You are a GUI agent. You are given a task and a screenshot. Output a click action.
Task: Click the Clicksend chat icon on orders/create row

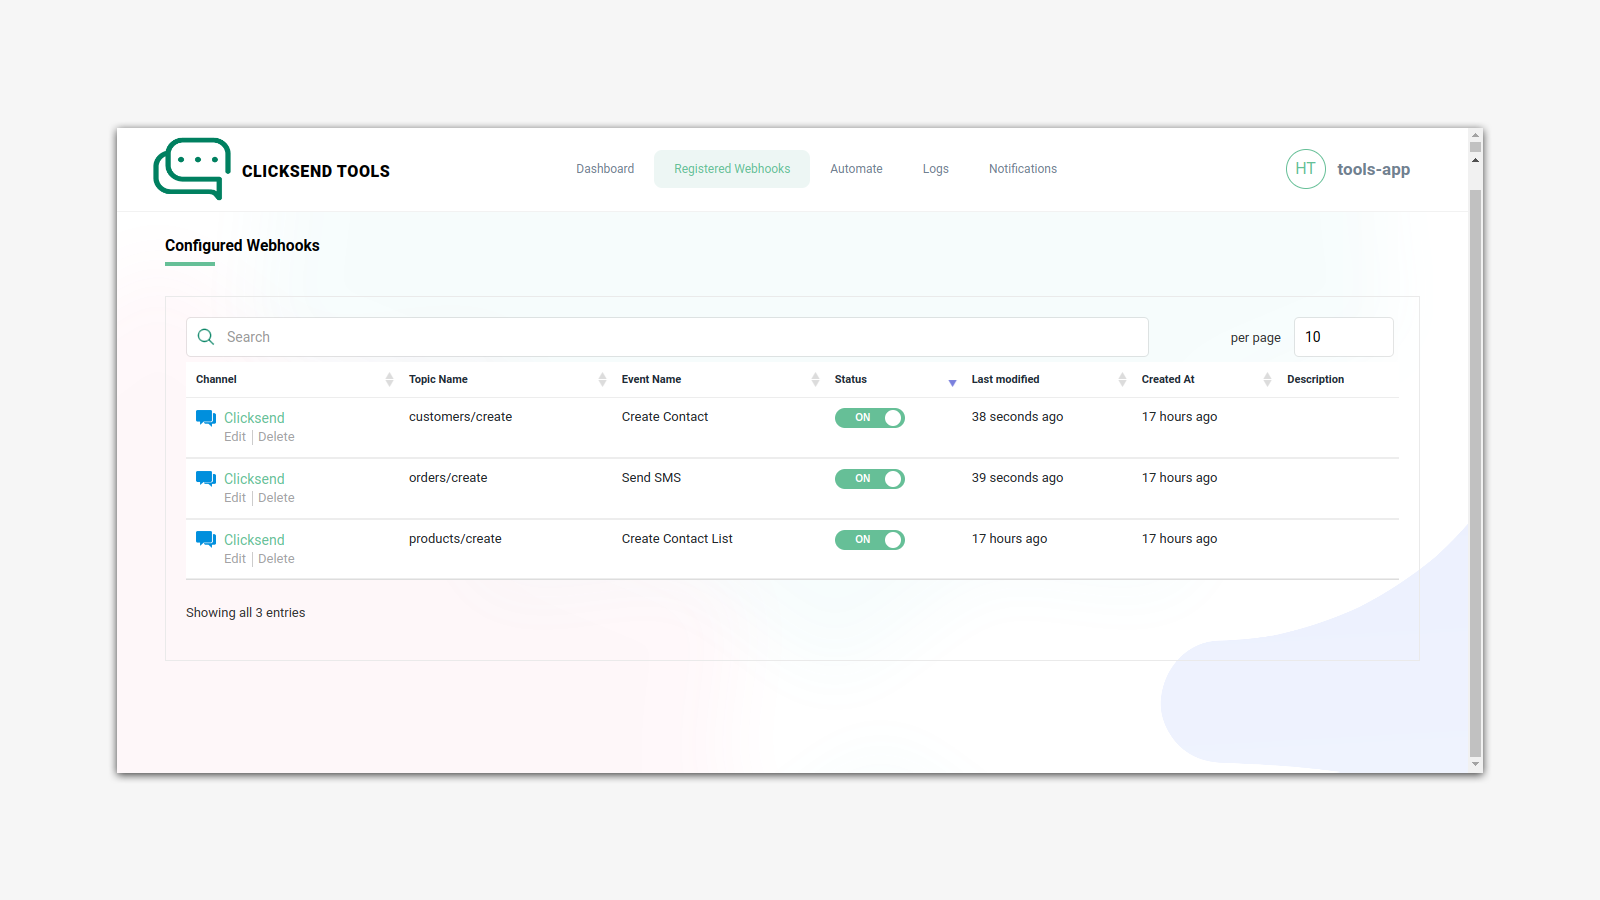click(205, 477)
